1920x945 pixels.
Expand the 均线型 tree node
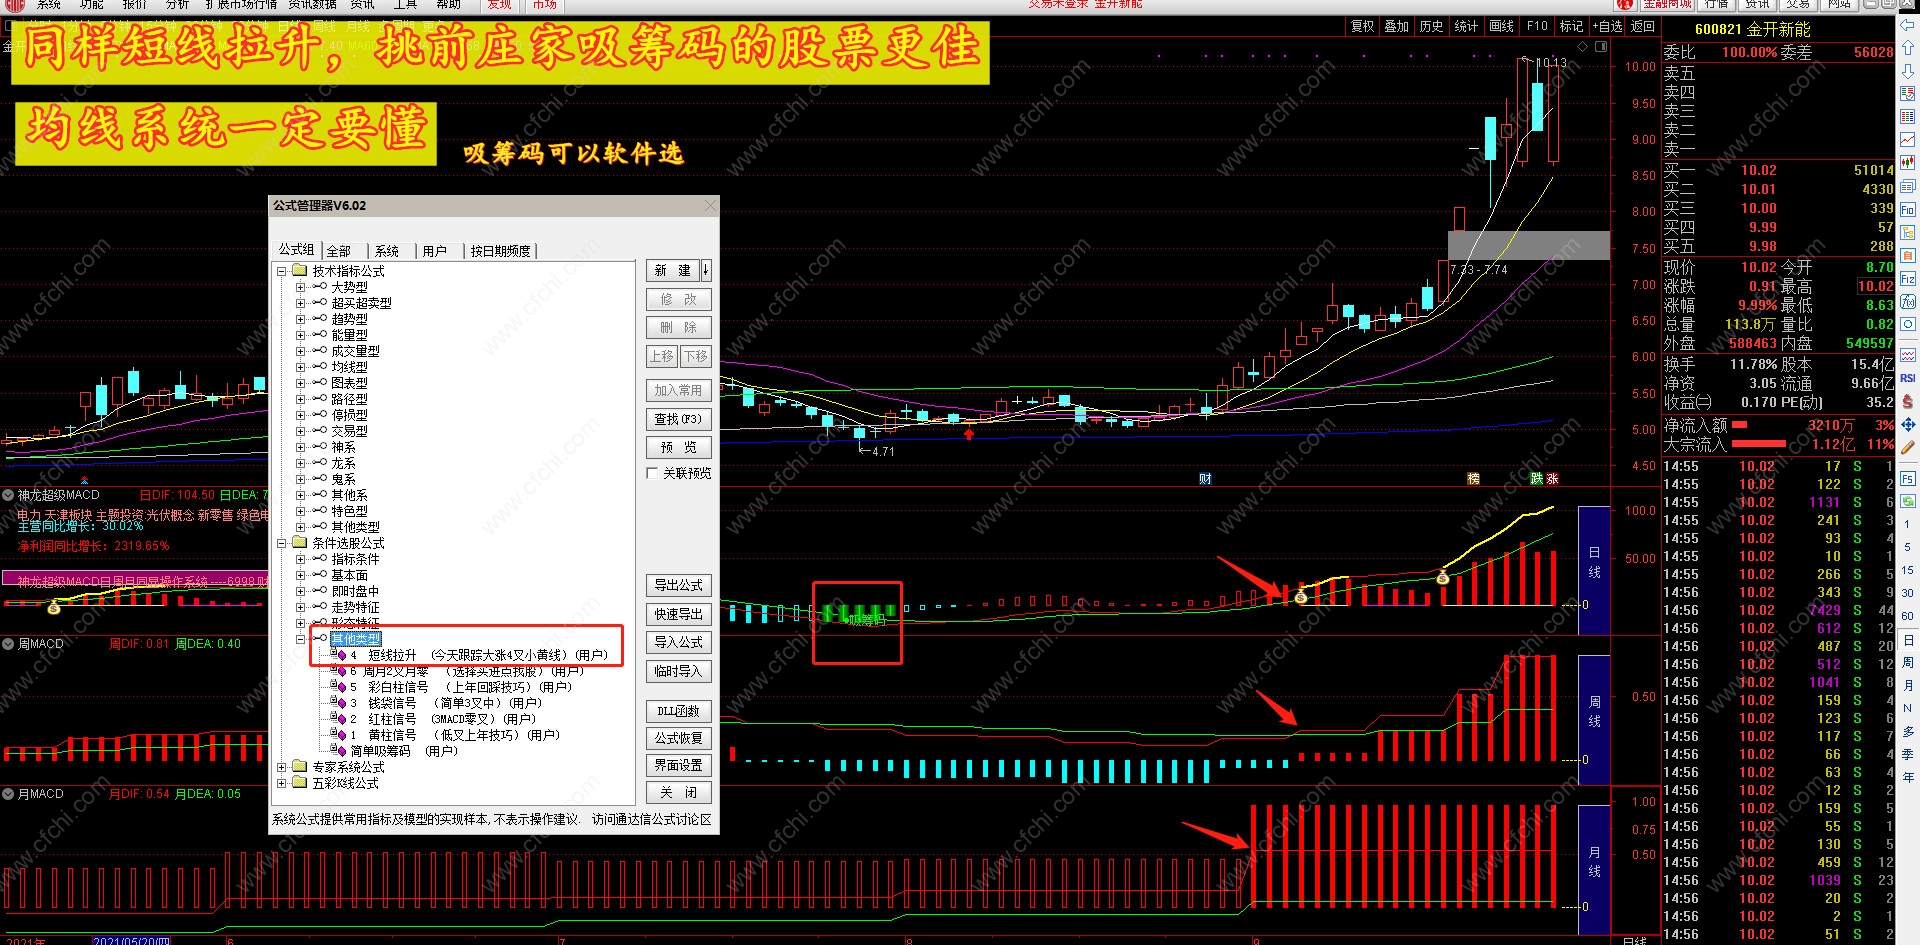pos(300,367)
